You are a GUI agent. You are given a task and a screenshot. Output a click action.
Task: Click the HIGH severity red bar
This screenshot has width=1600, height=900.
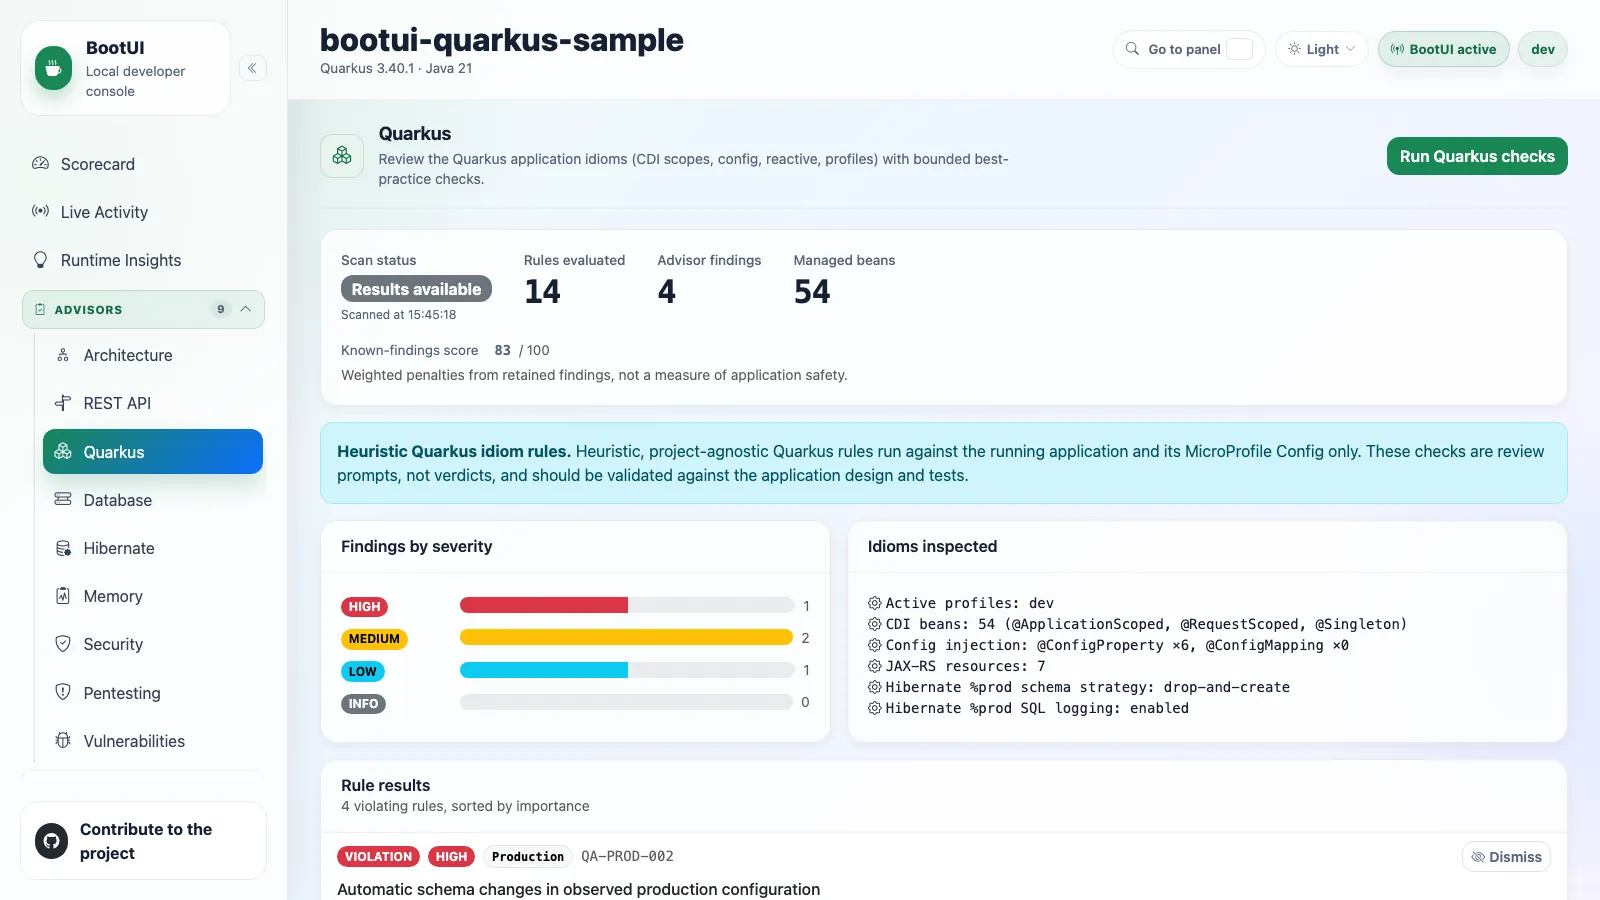click(543, 605)
